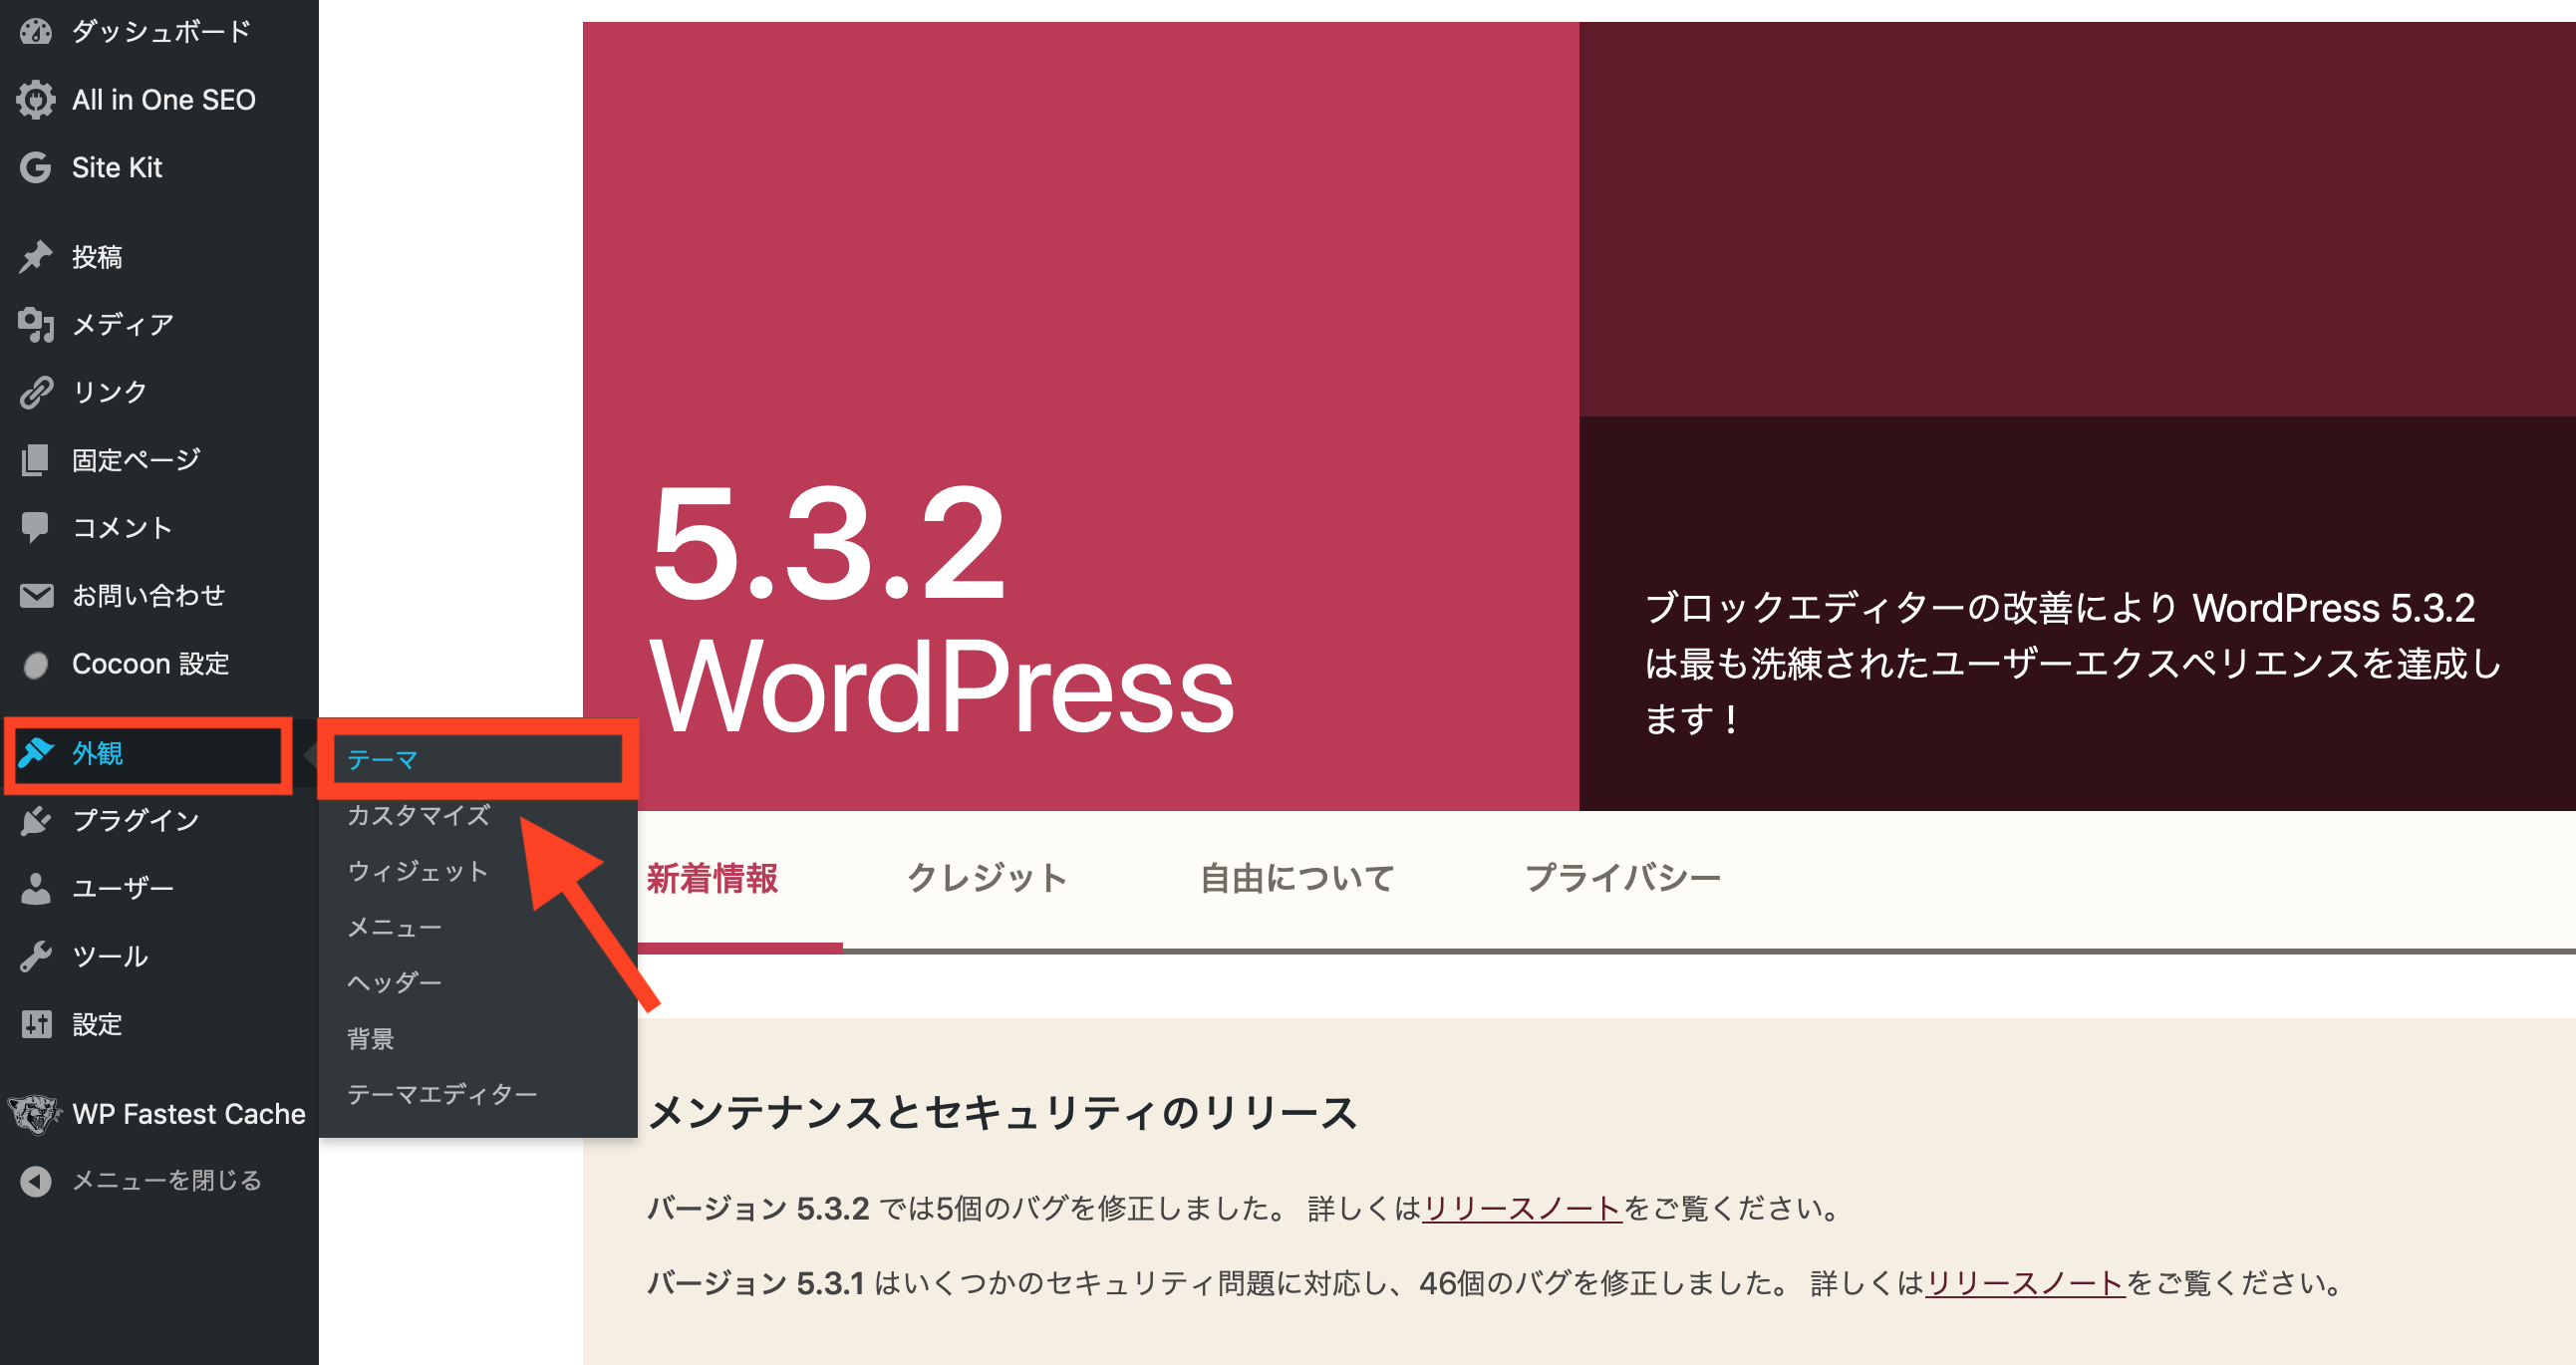The height and width of the screenshot is (1365, 2576).
Task: Open the 外観 menu label
Action: pos(97,752)
